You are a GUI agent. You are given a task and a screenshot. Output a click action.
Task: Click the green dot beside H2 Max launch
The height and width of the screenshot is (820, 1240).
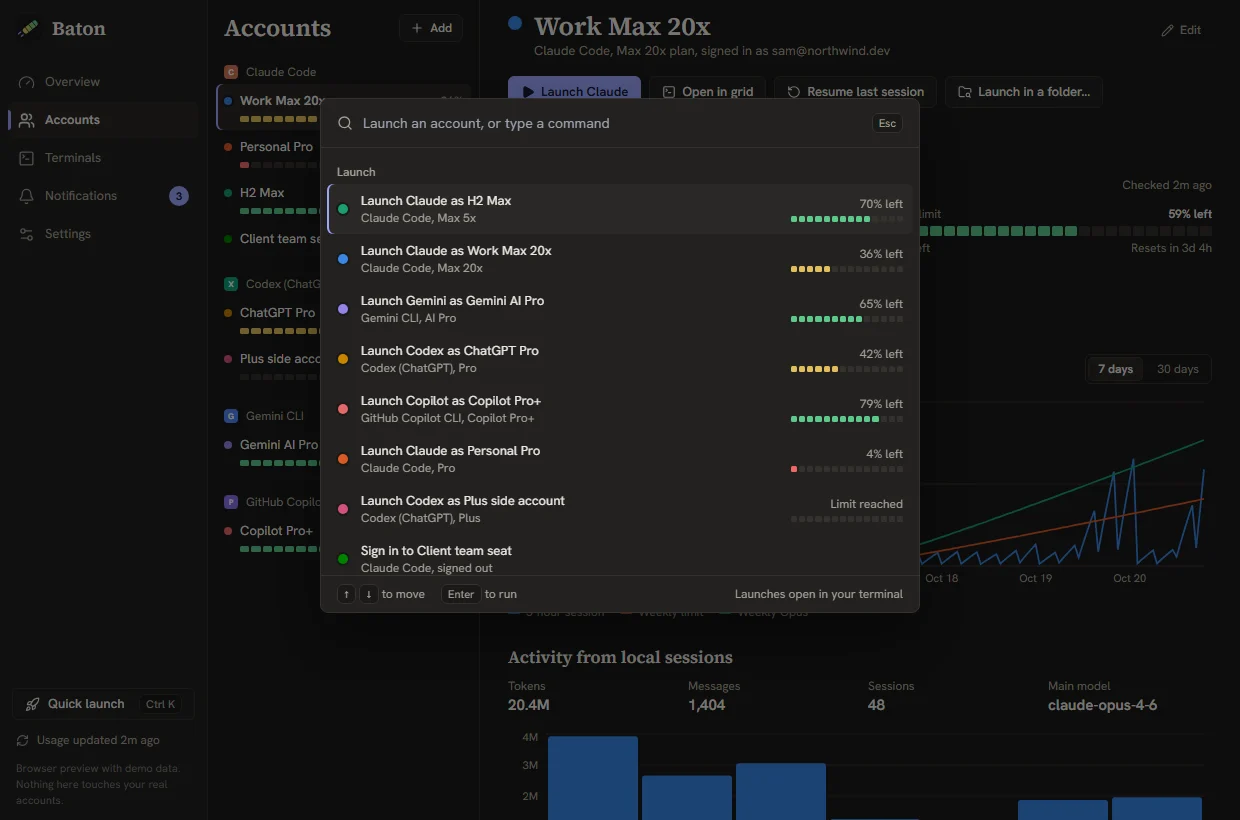(343, 209)
